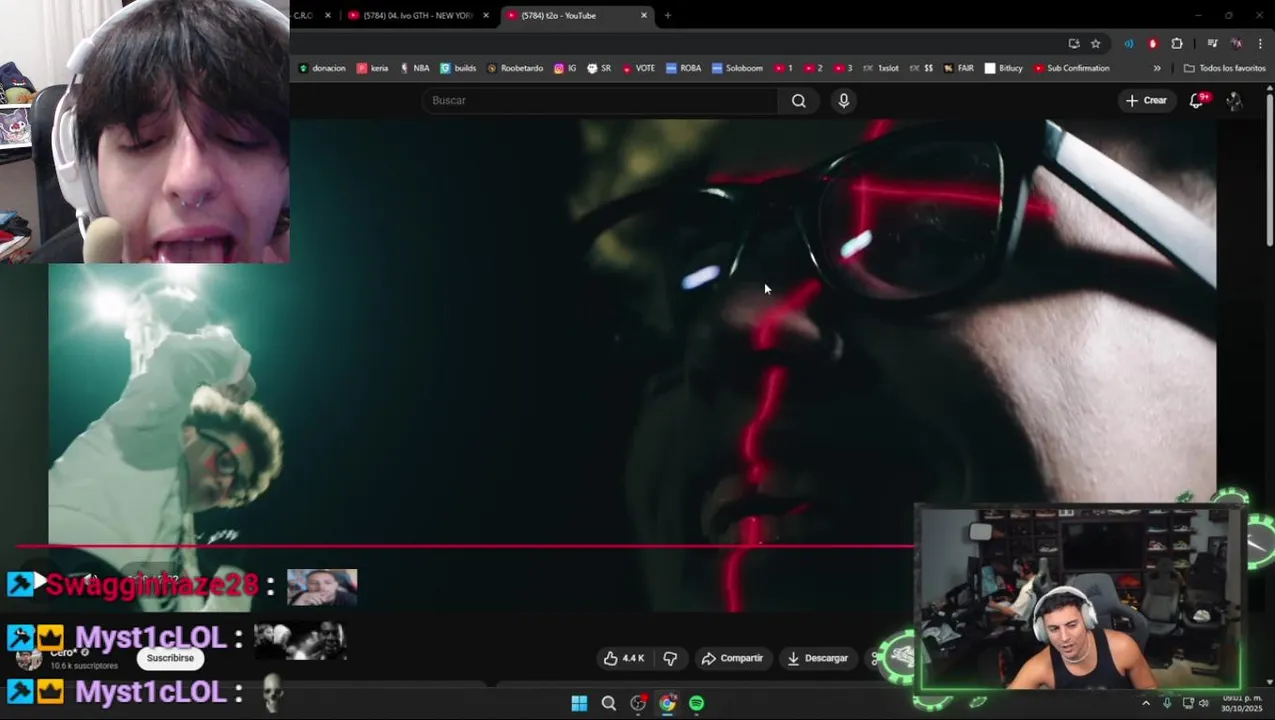The height and width of the screenshot is (720, 1275).
Task: Click the Crear button
Action: (x=1146, y=100)
